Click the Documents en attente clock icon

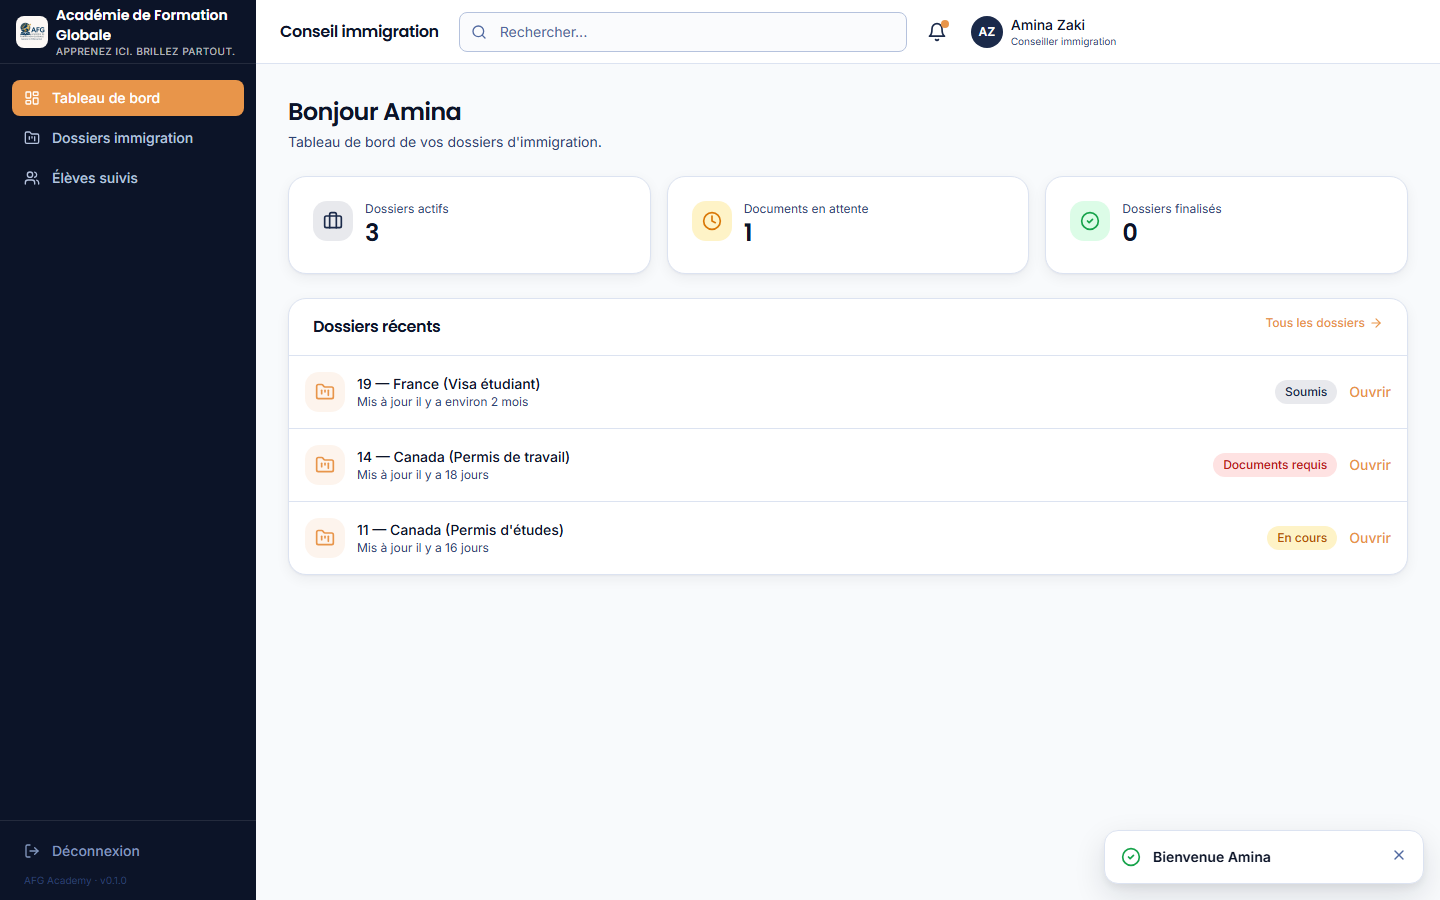pos(712,221)
